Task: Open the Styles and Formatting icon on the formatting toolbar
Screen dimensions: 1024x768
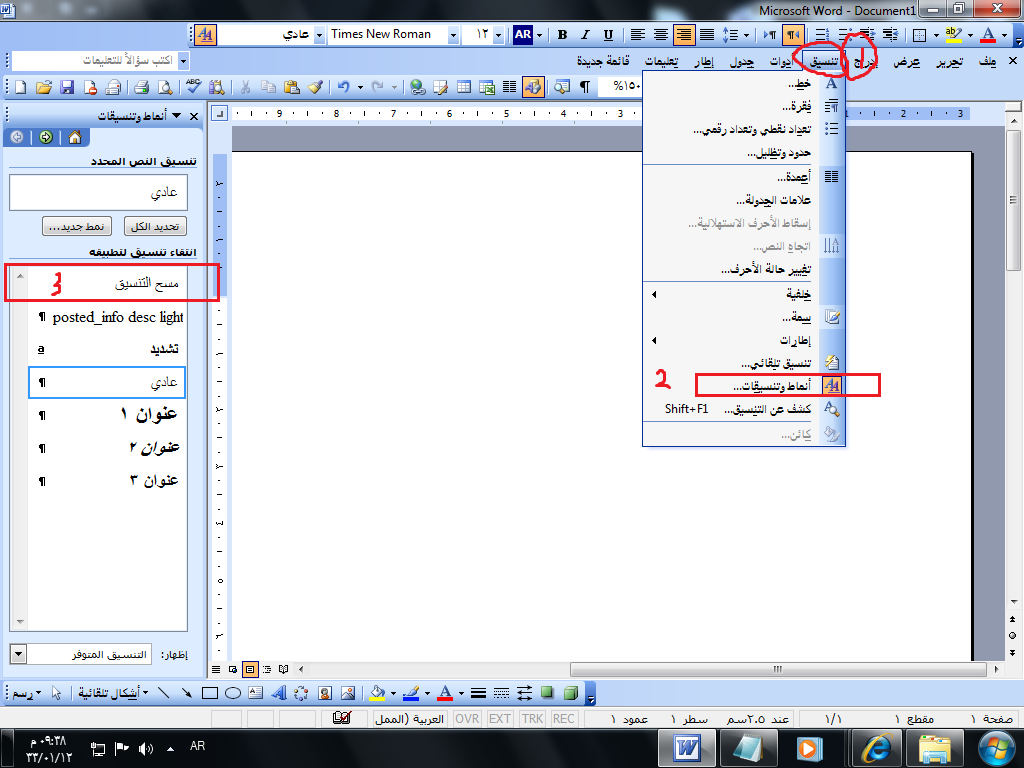Action: (x=206, y=35)
